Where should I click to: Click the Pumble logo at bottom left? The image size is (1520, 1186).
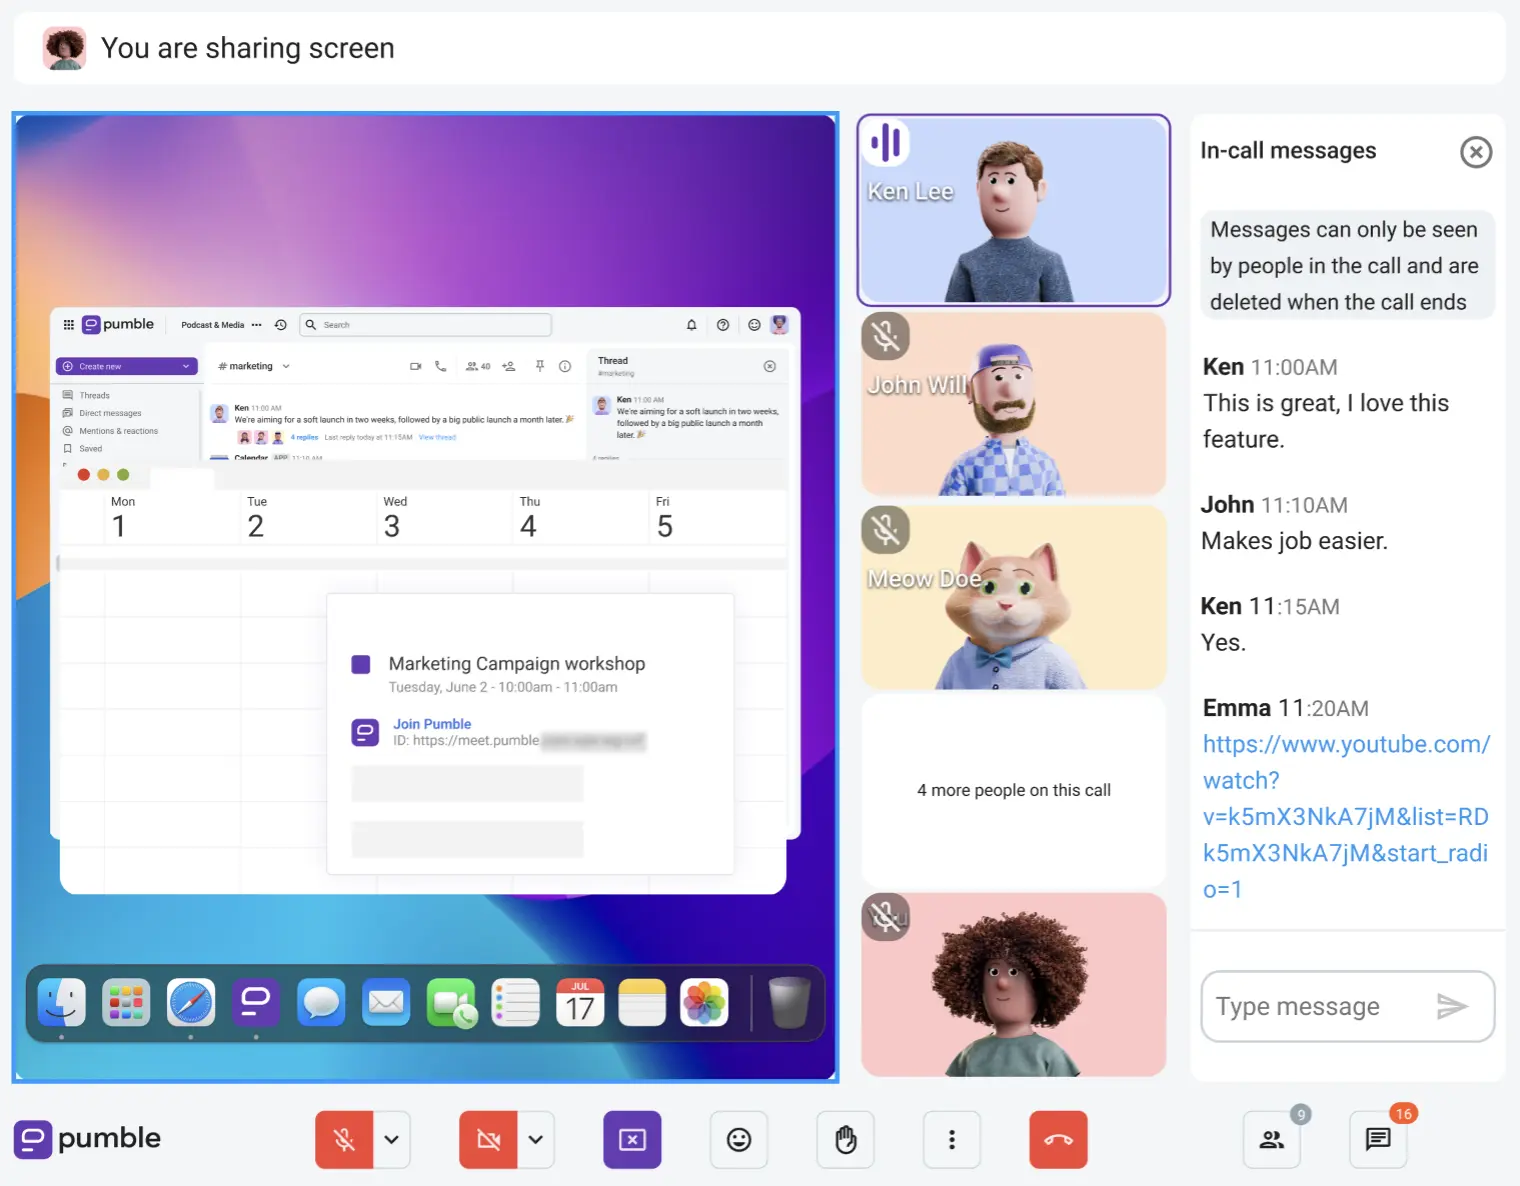tap(88, 1139)
